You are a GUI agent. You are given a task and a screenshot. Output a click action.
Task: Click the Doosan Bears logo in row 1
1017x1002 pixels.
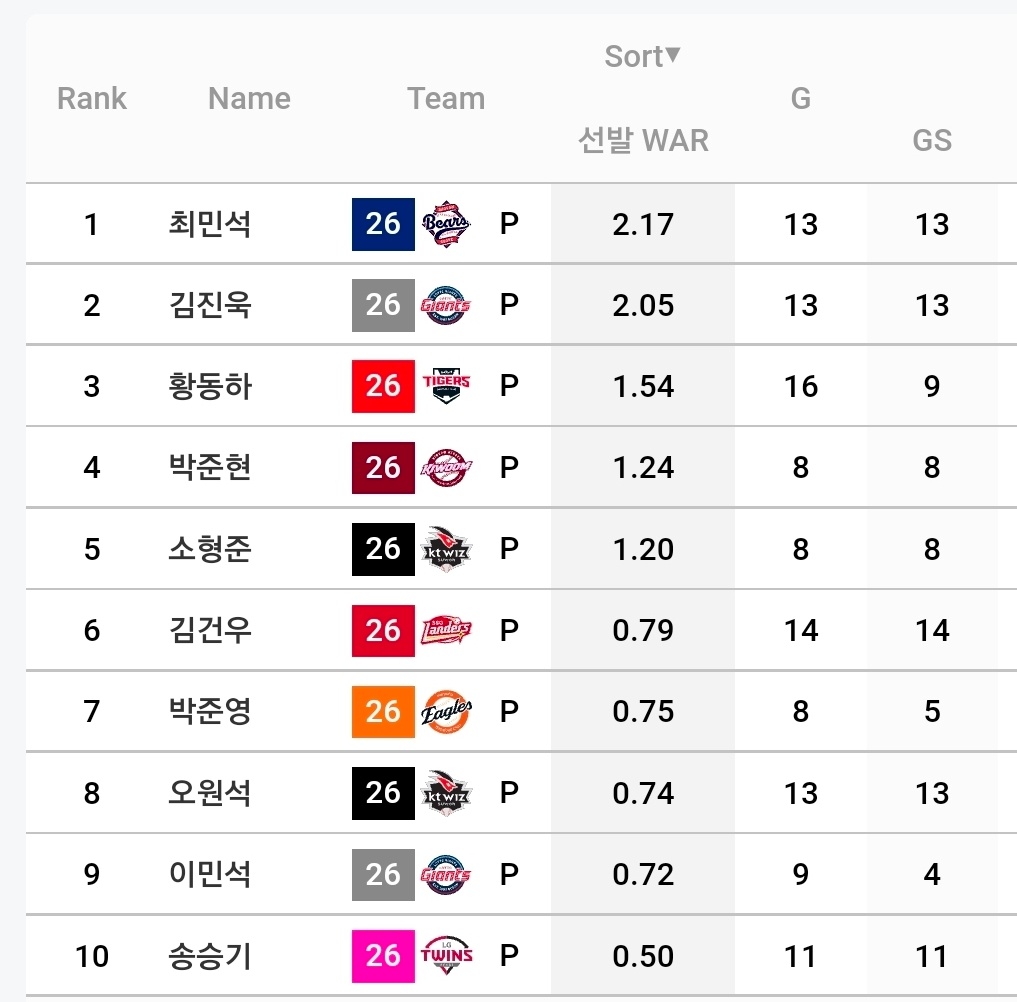(446, 224)
